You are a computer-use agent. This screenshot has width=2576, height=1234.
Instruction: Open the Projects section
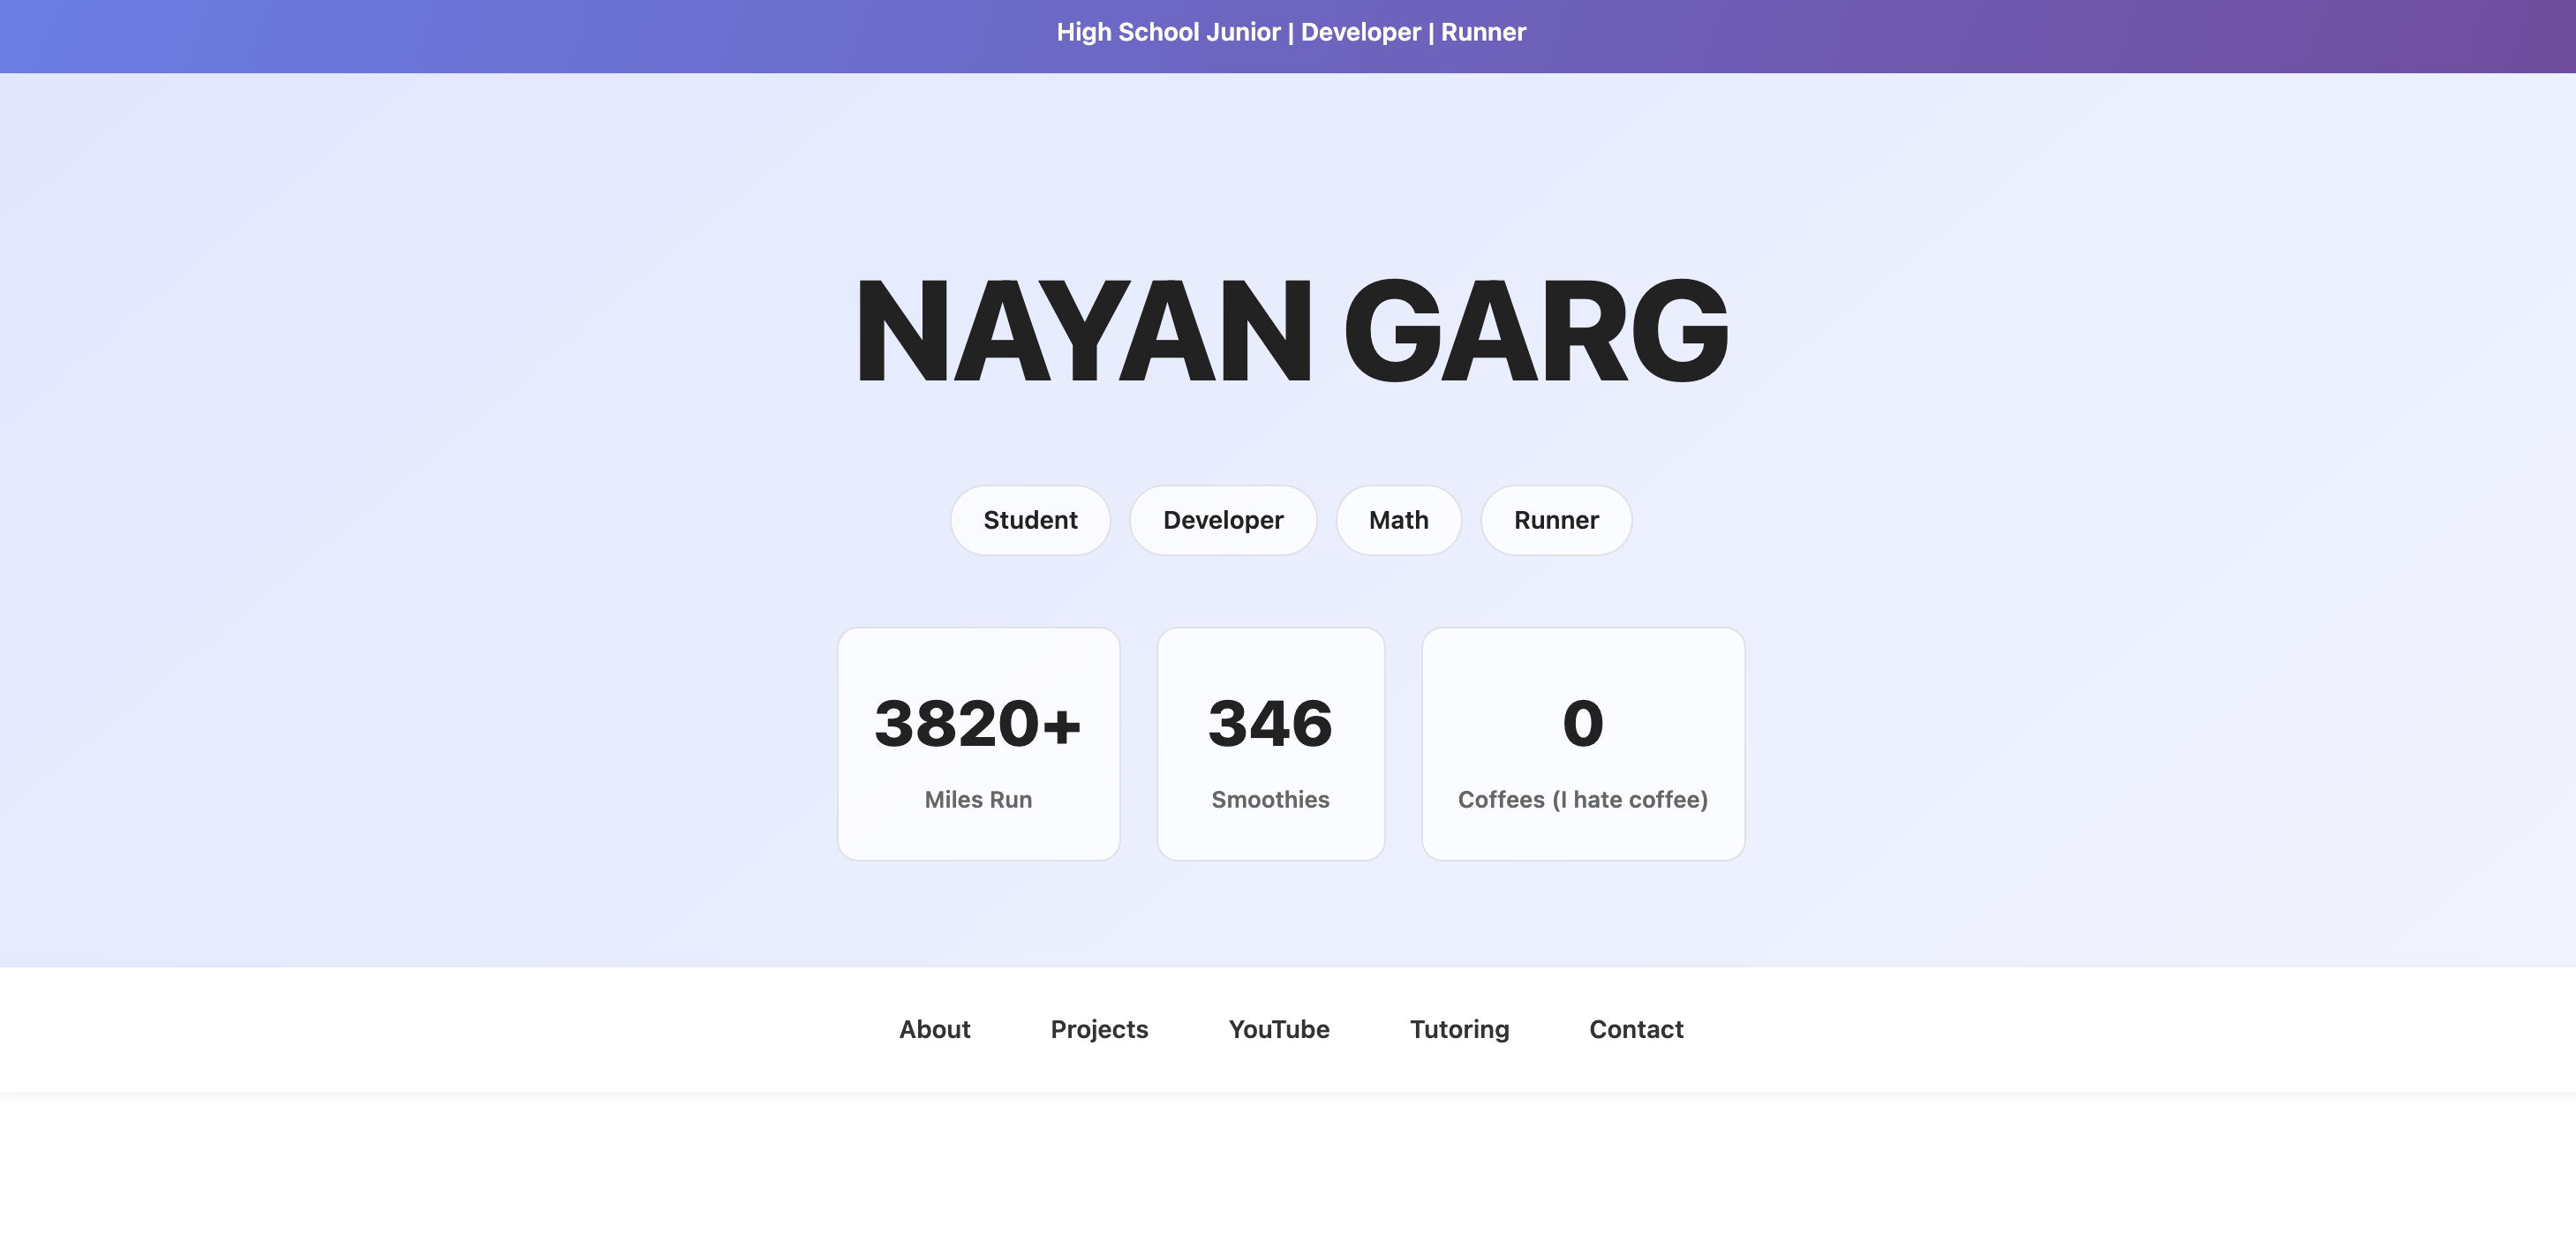point(1099,1029)
